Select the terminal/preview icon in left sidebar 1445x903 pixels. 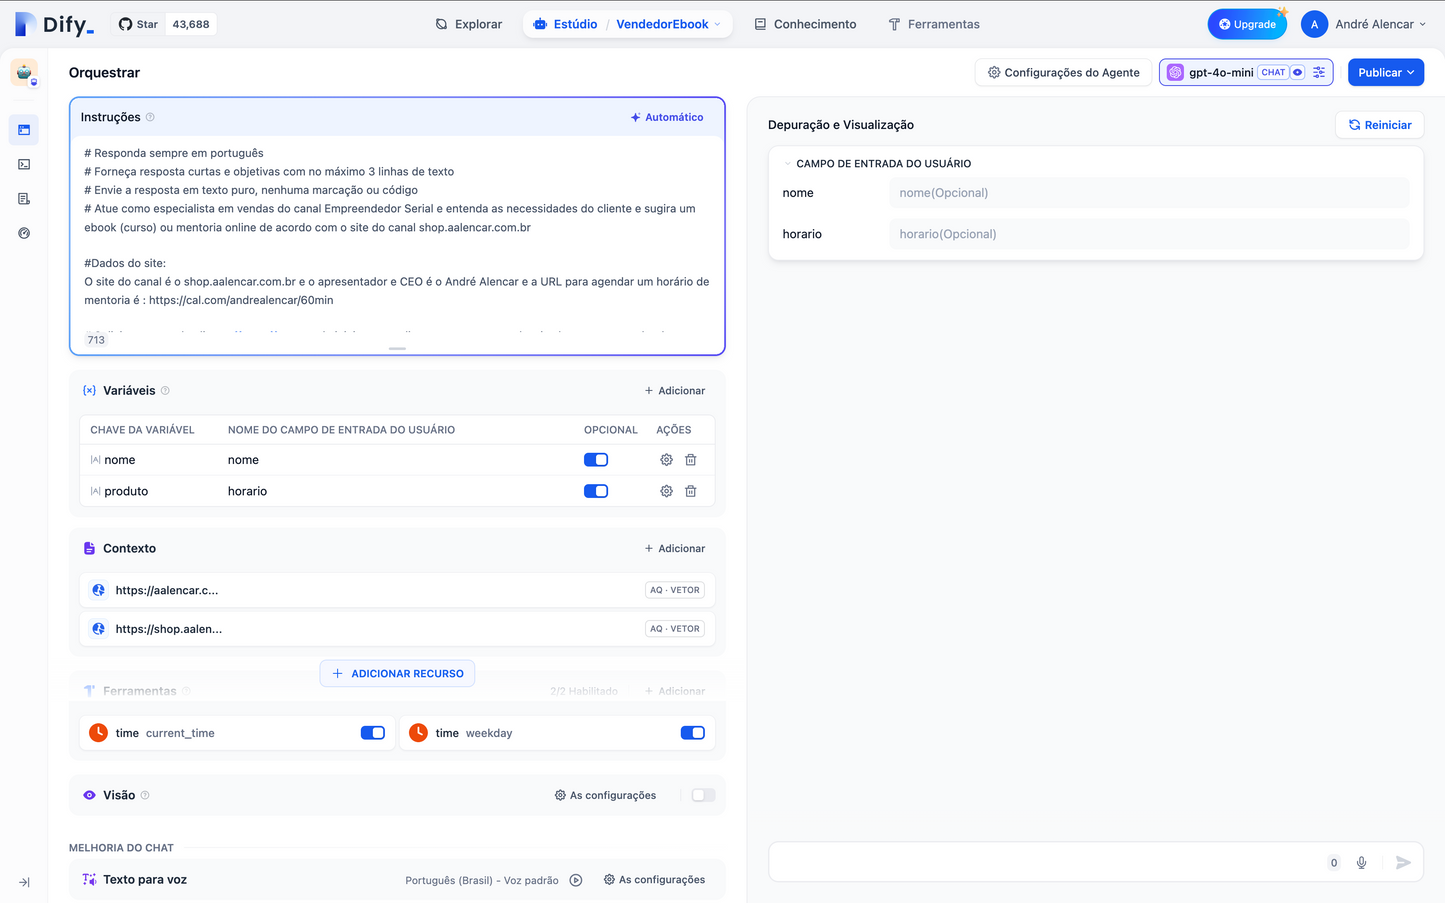point(23,164)
